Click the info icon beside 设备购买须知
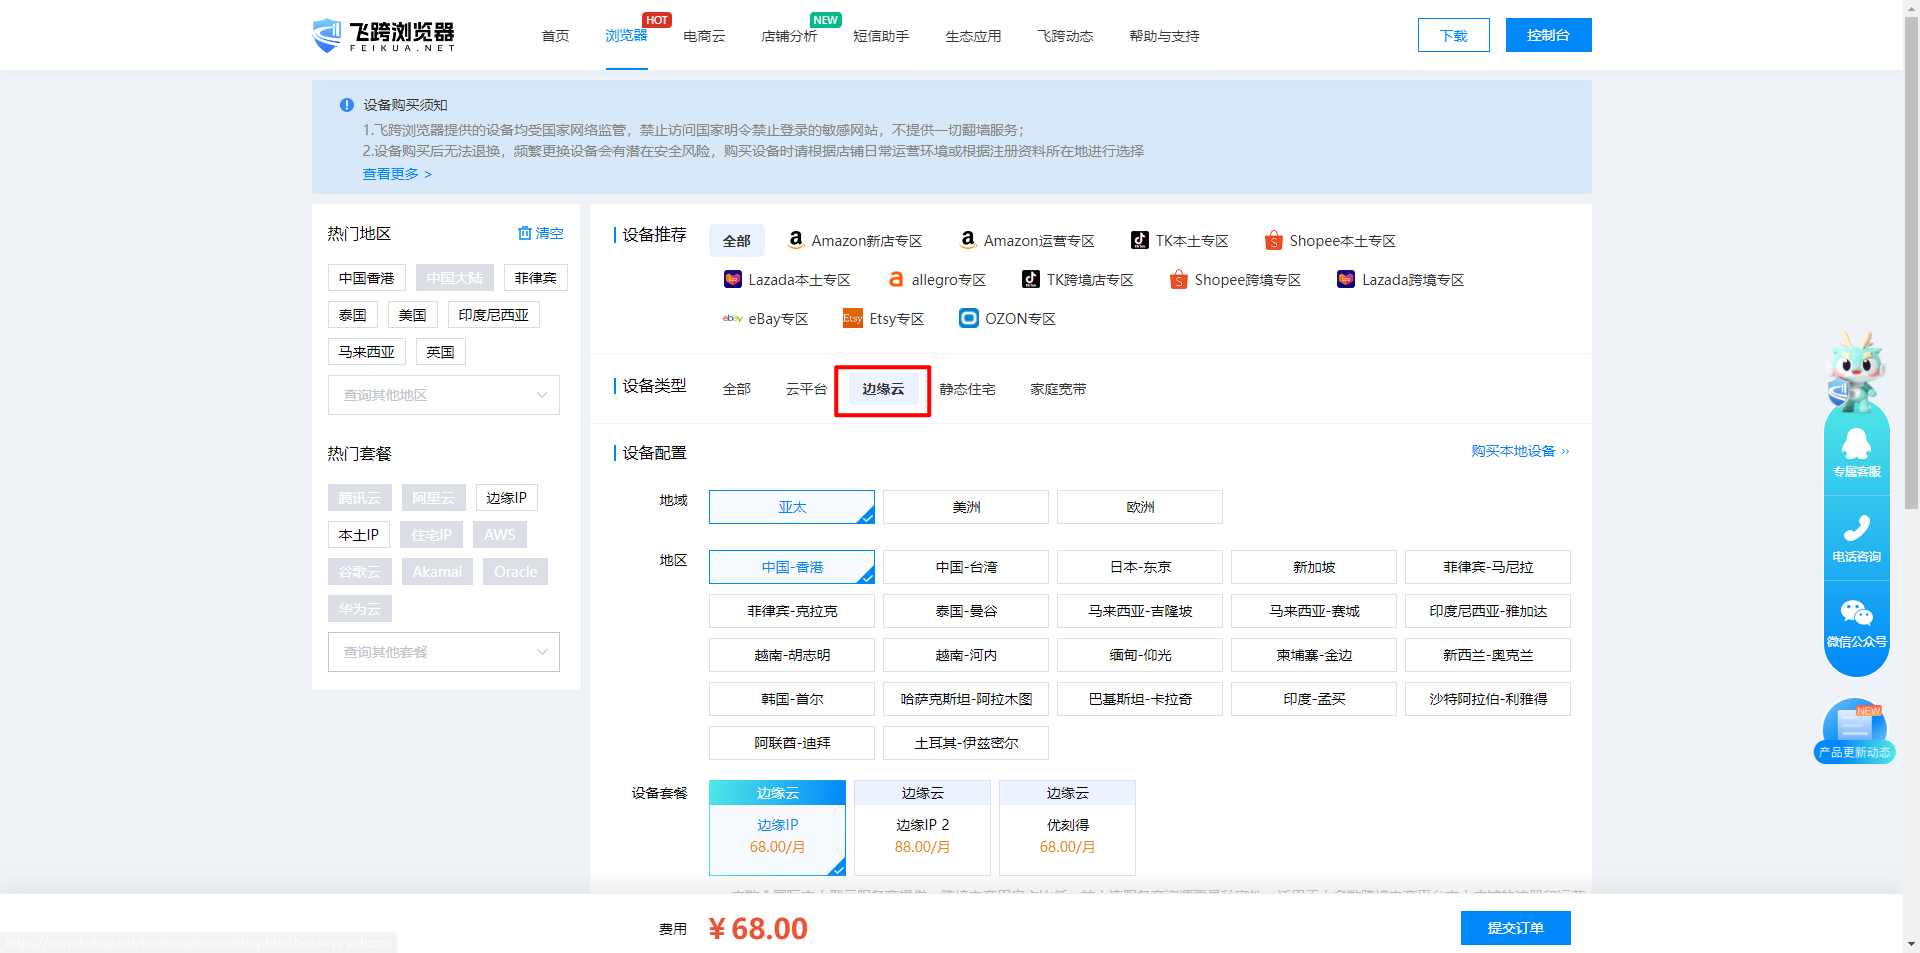Image resolution: width=1920 pixels, height=953 pixels. coord(347,105)
